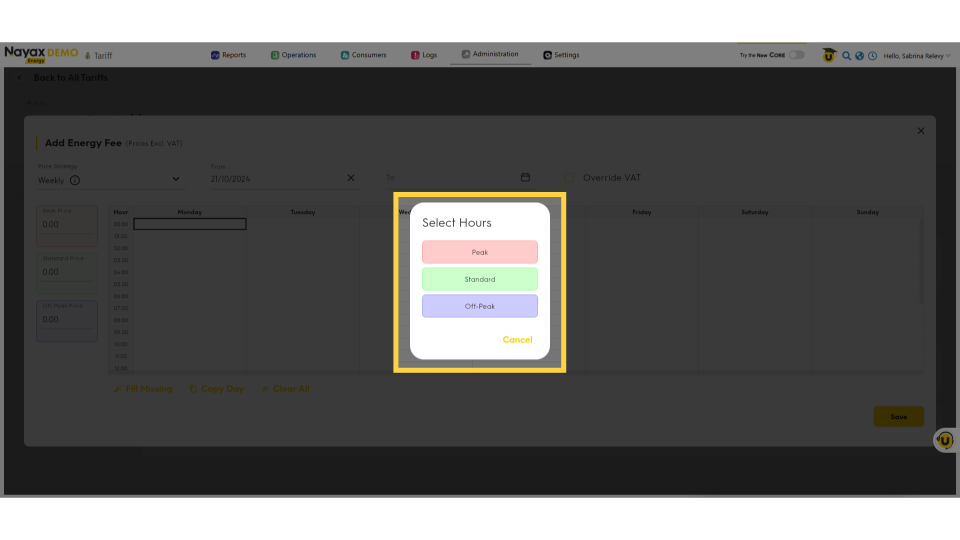Click the floating help widget icon
Screen dimensions: 960x540
[x=945, y=440]
